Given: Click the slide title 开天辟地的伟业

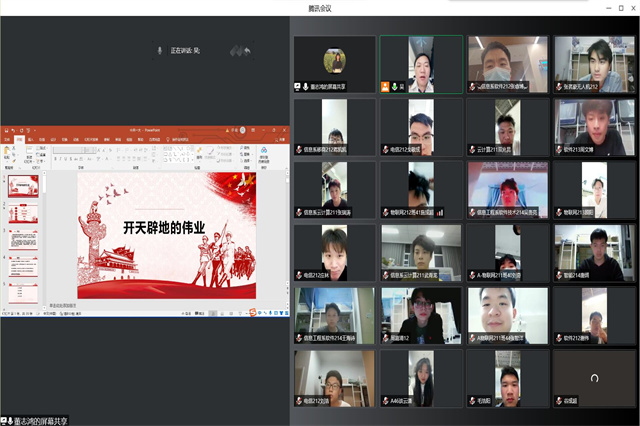Looking at the screenshot, I should [164, 227].
